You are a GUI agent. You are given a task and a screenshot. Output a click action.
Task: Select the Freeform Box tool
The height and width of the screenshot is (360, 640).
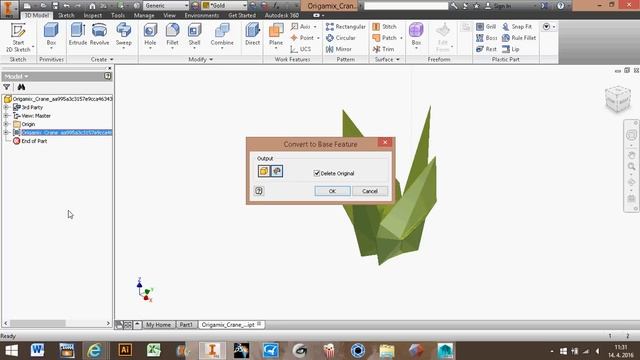click(x=416, y=34)
